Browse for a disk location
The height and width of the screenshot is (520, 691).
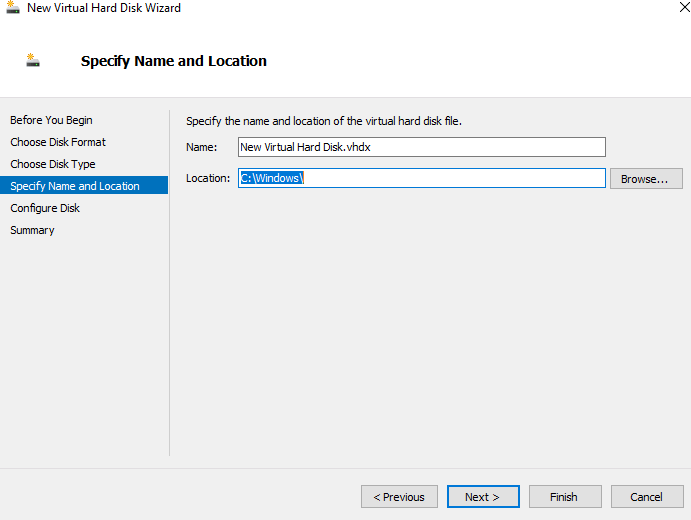(646, 178)
